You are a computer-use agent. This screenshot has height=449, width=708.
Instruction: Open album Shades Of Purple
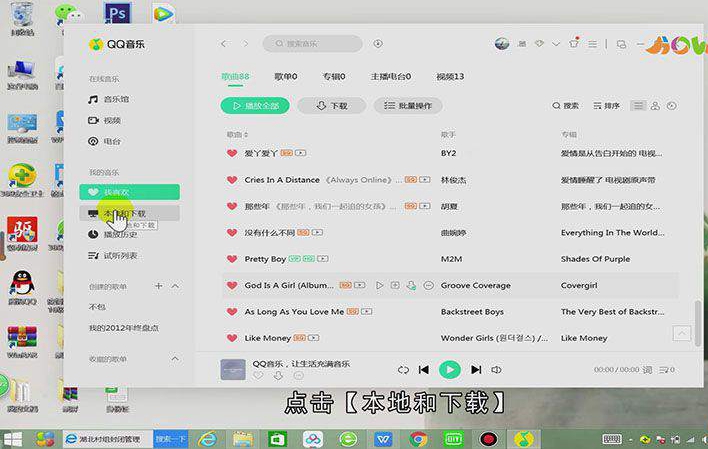595,259
